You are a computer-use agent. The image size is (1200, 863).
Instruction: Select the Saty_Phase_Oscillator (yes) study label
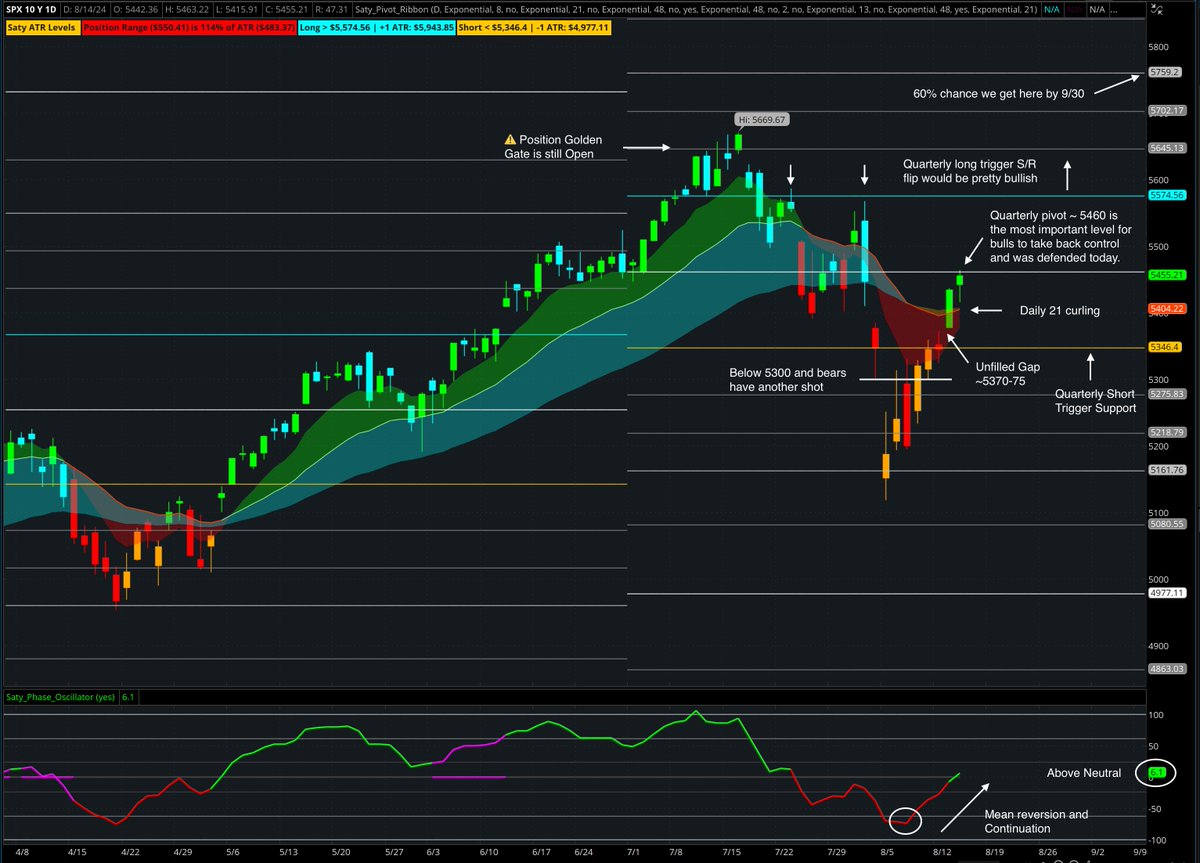pyautogui.click(x=61, y=695)
